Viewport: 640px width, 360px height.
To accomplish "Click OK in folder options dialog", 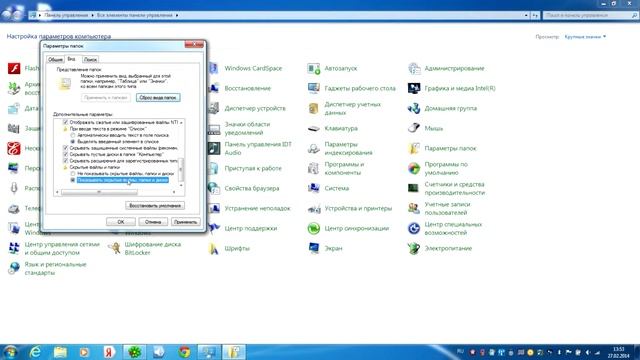I will (x=121, y=222).
